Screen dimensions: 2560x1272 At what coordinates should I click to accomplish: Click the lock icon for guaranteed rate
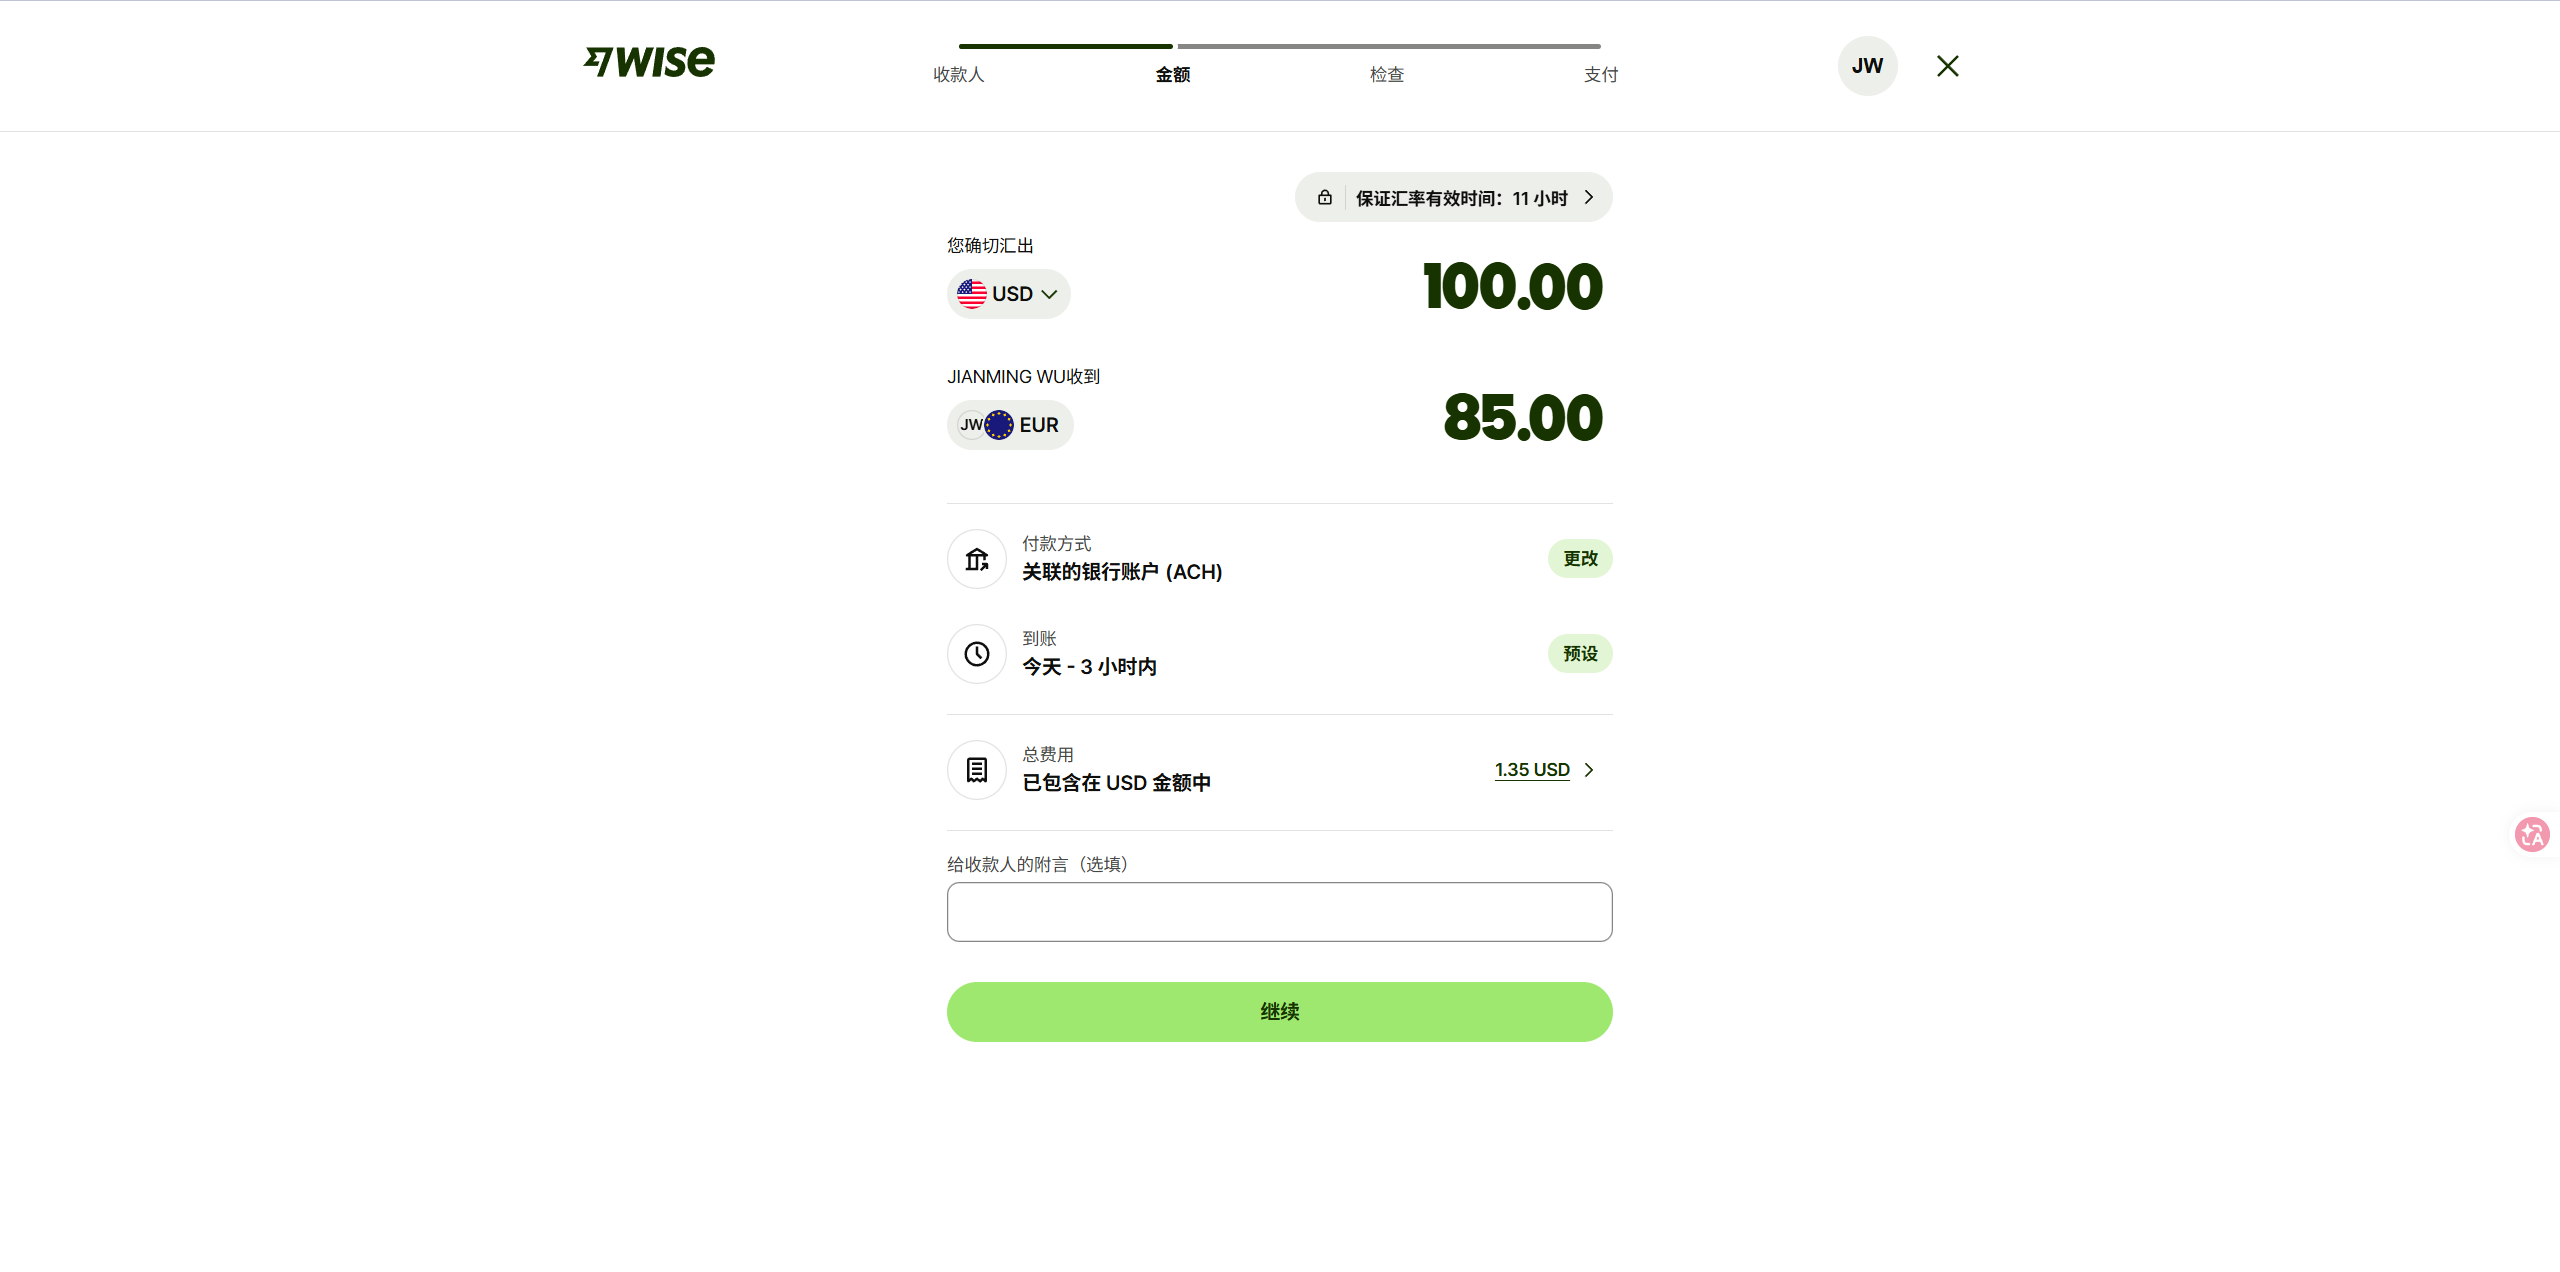1324,198
